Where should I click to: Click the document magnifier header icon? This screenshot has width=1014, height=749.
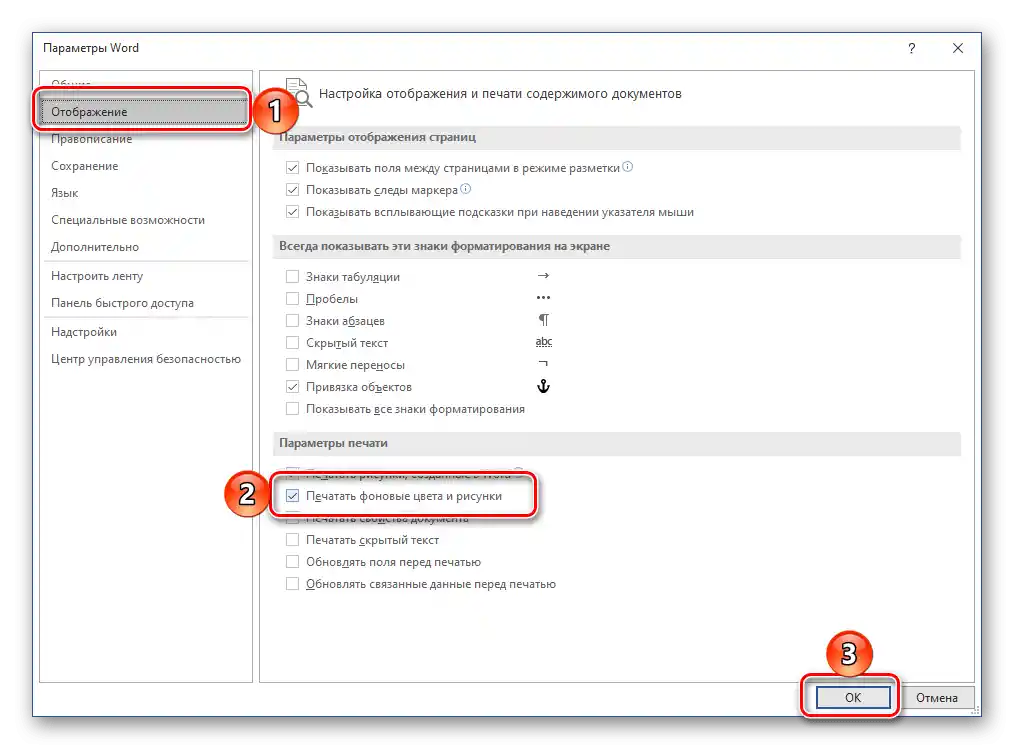[299, 93]
